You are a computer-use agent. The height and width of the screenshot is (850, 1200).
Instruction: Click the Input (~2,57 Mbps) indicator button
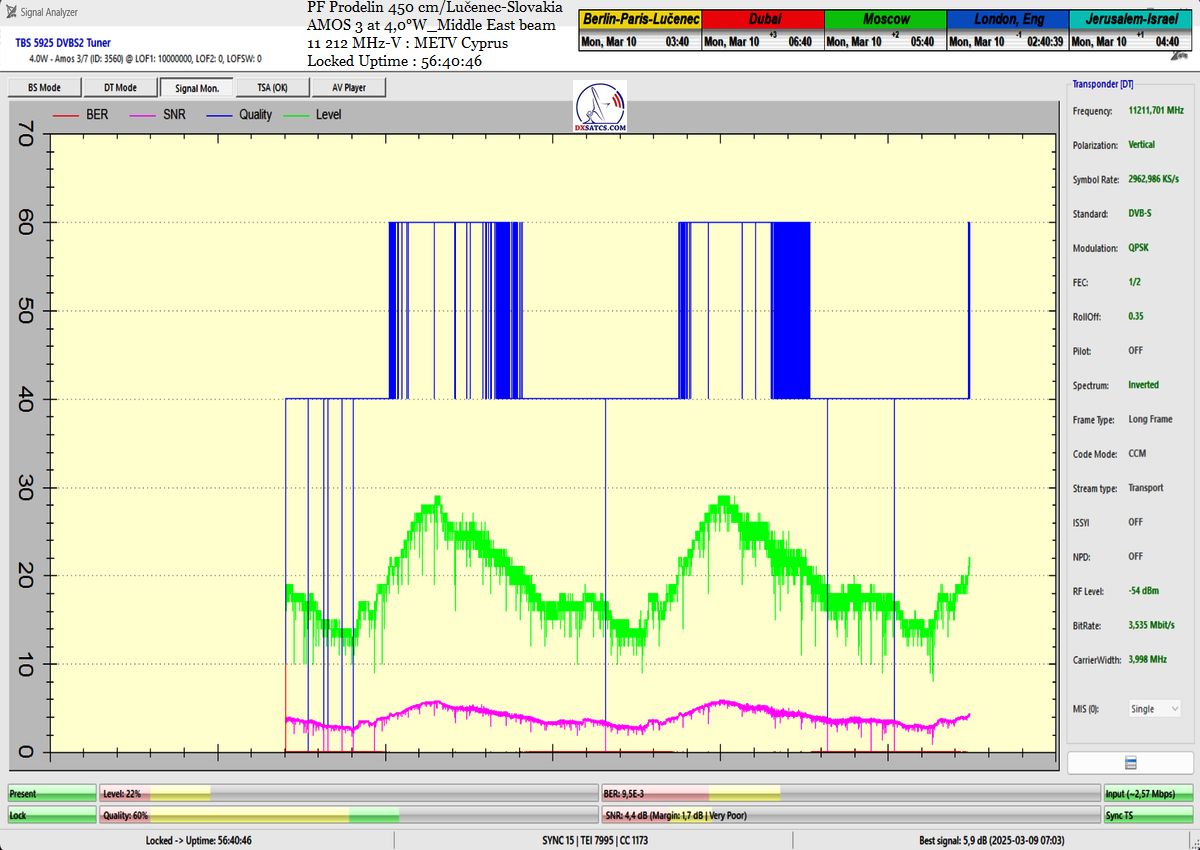(1148, 794)
